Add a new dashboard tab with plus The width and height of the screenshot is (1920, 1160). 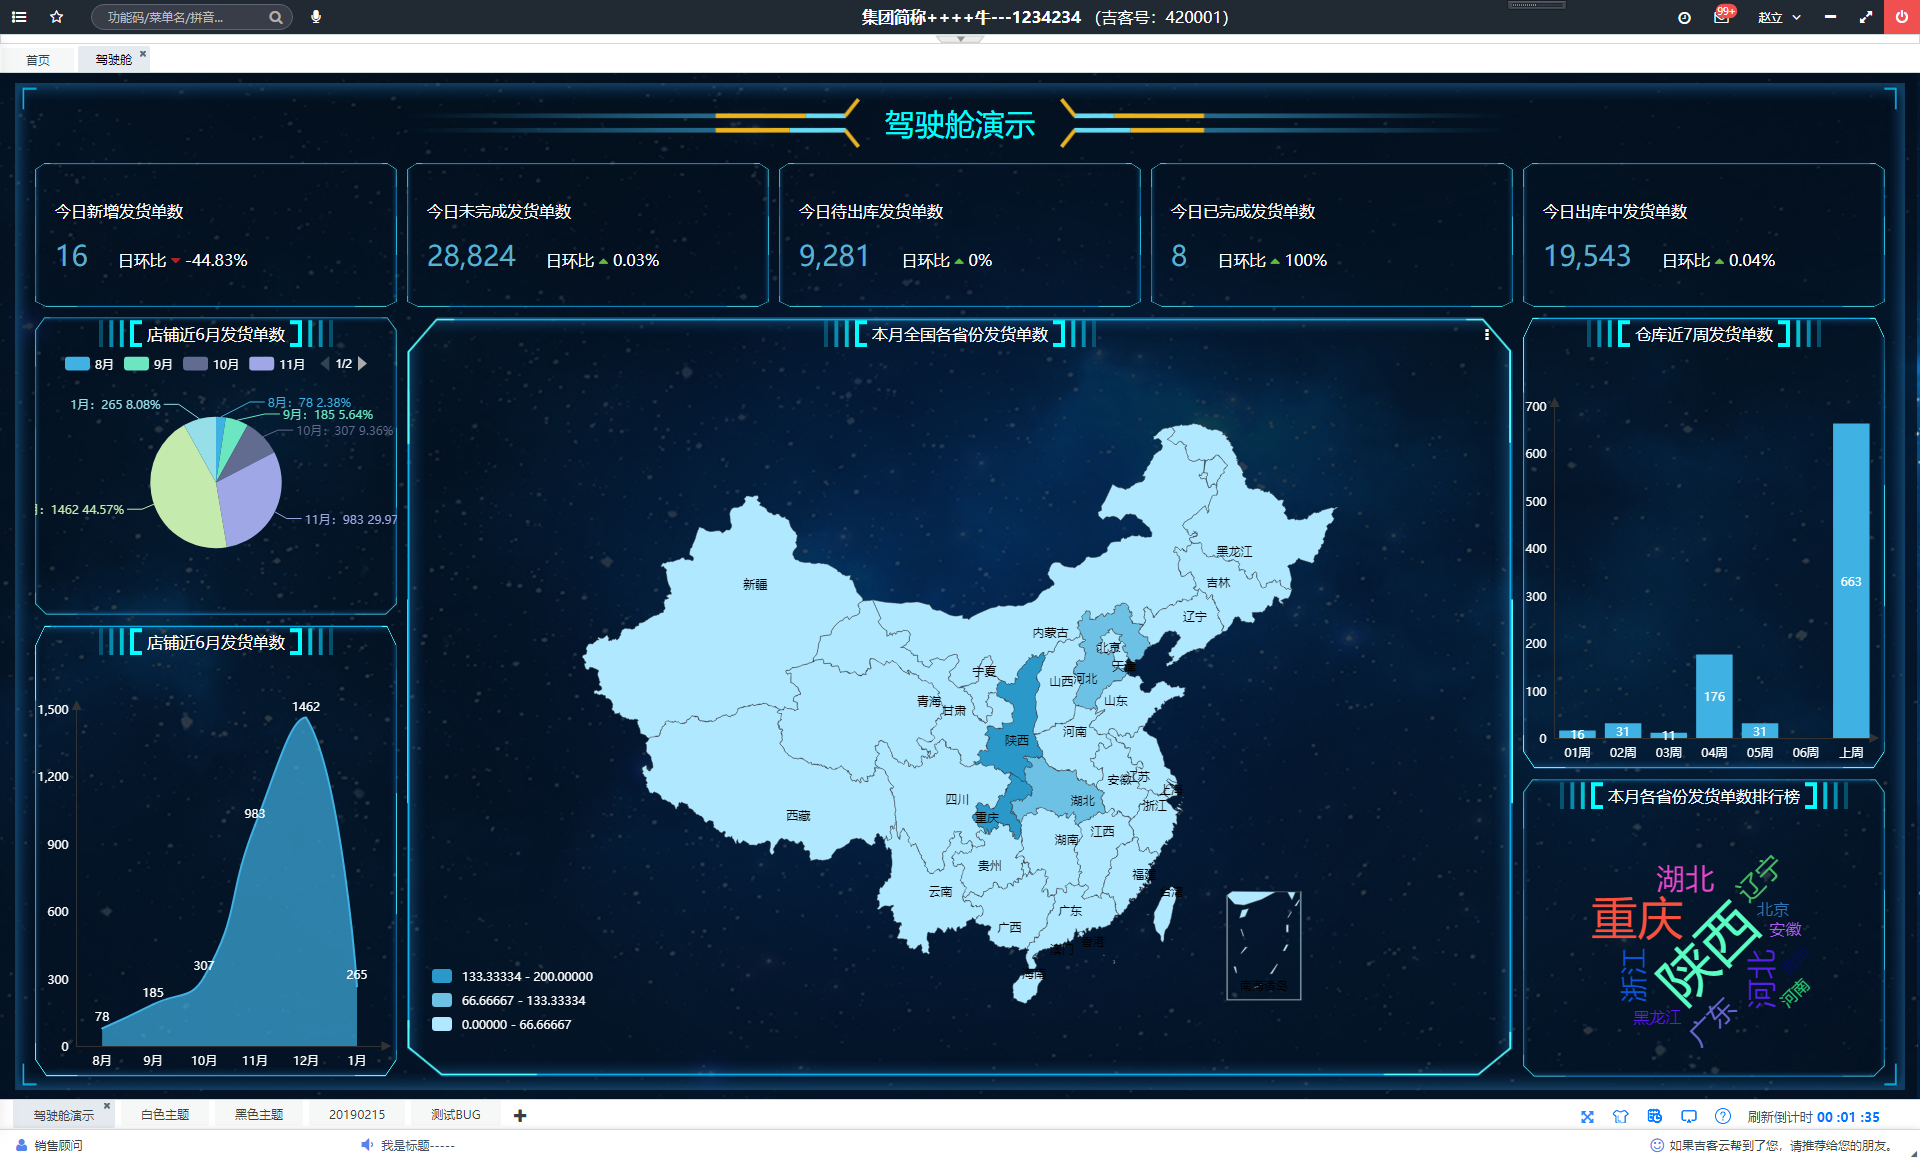point(520,1116)
